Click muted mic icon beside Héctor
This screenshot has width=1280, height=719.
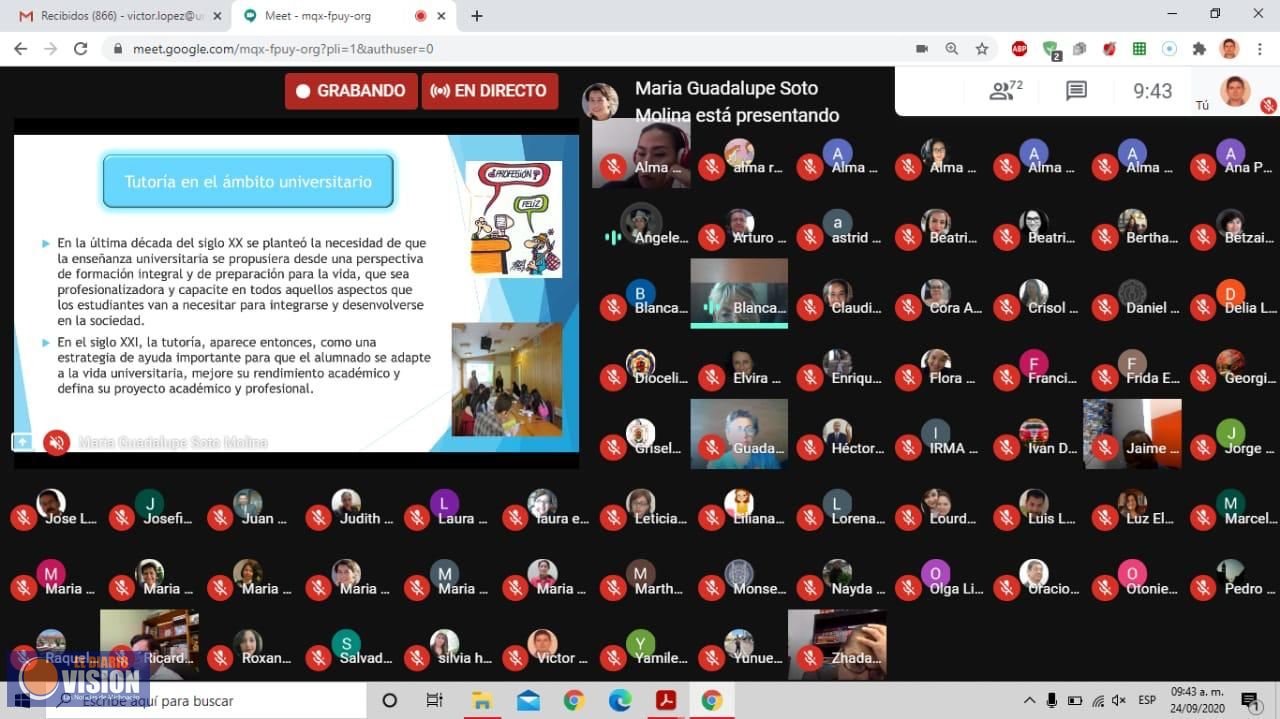(810, 447)
